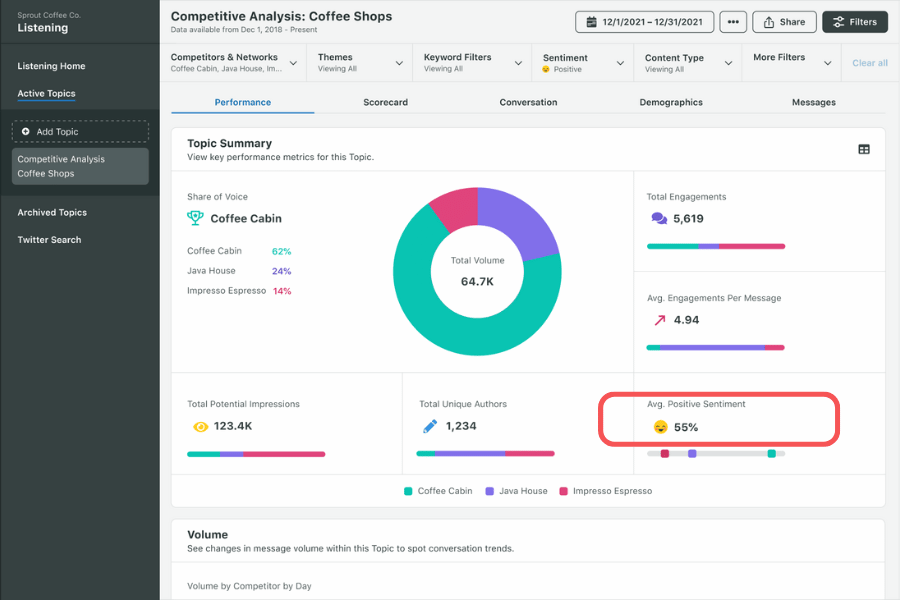Click the teal marker on sentiment slider
900x600 pixels.
(x=771, y=454)
